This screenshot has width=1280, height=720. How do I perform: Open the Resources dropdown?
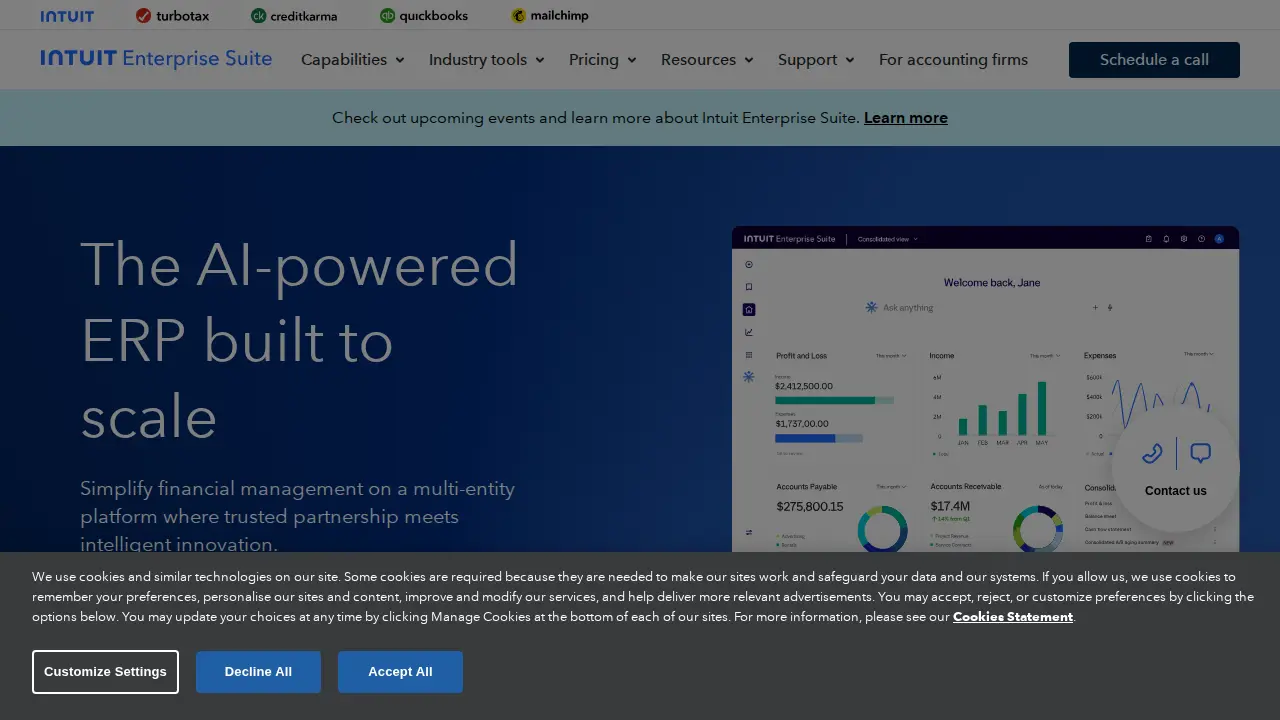point(707,60)
